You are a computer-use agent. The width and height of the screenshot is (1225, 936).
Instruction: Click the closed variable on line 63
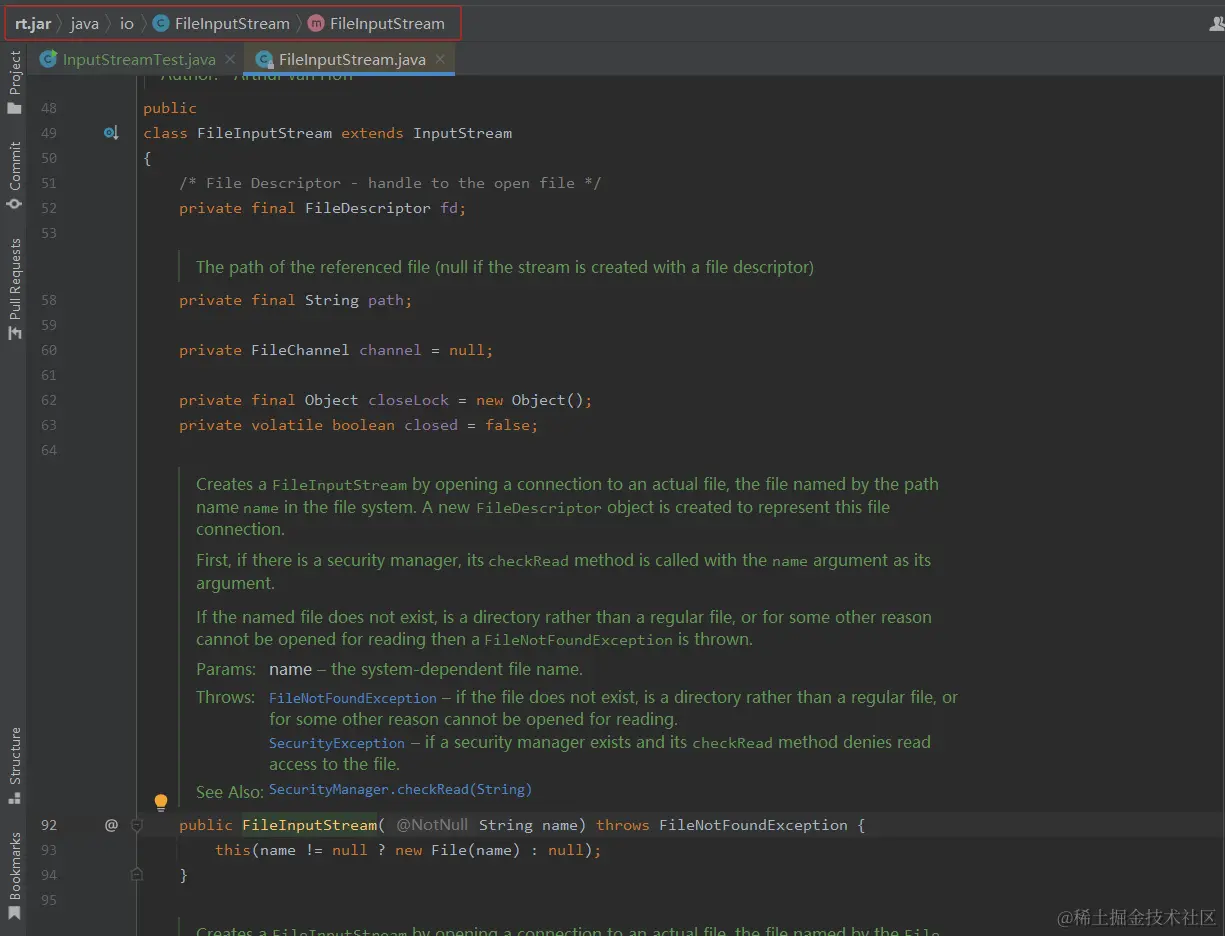431,425
